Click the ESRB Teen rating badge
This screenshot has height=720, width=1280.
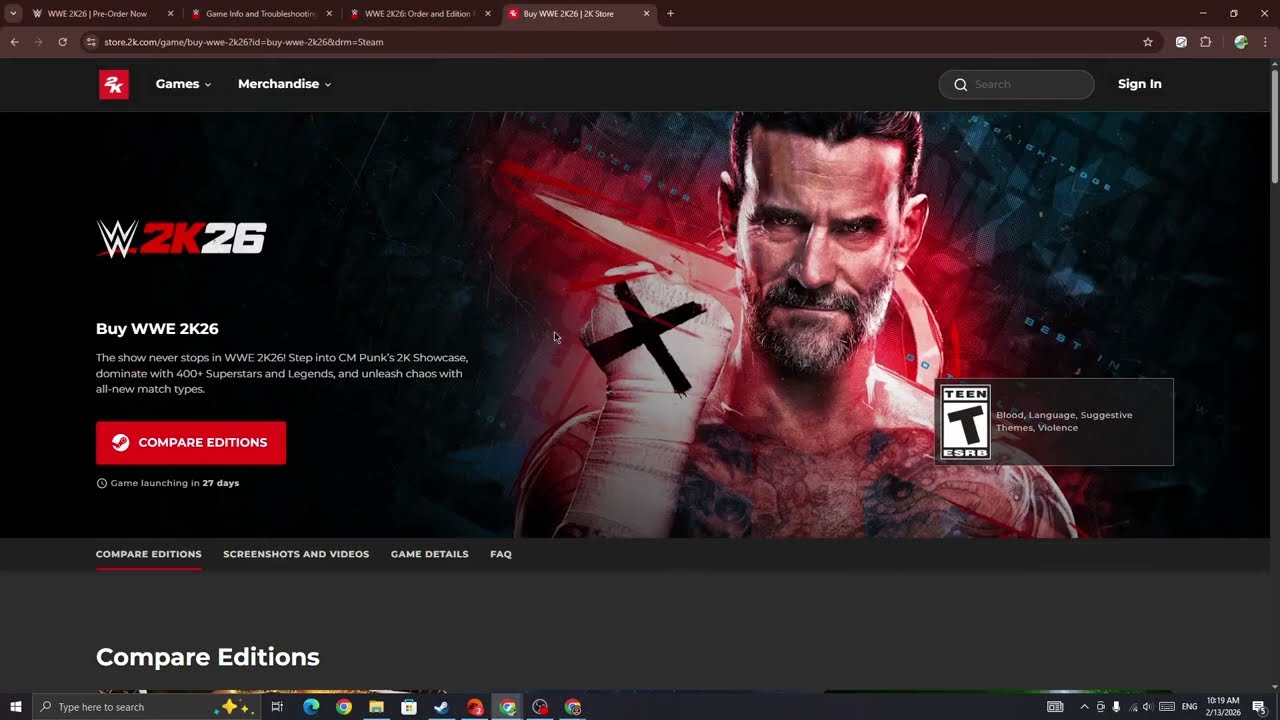966,422
